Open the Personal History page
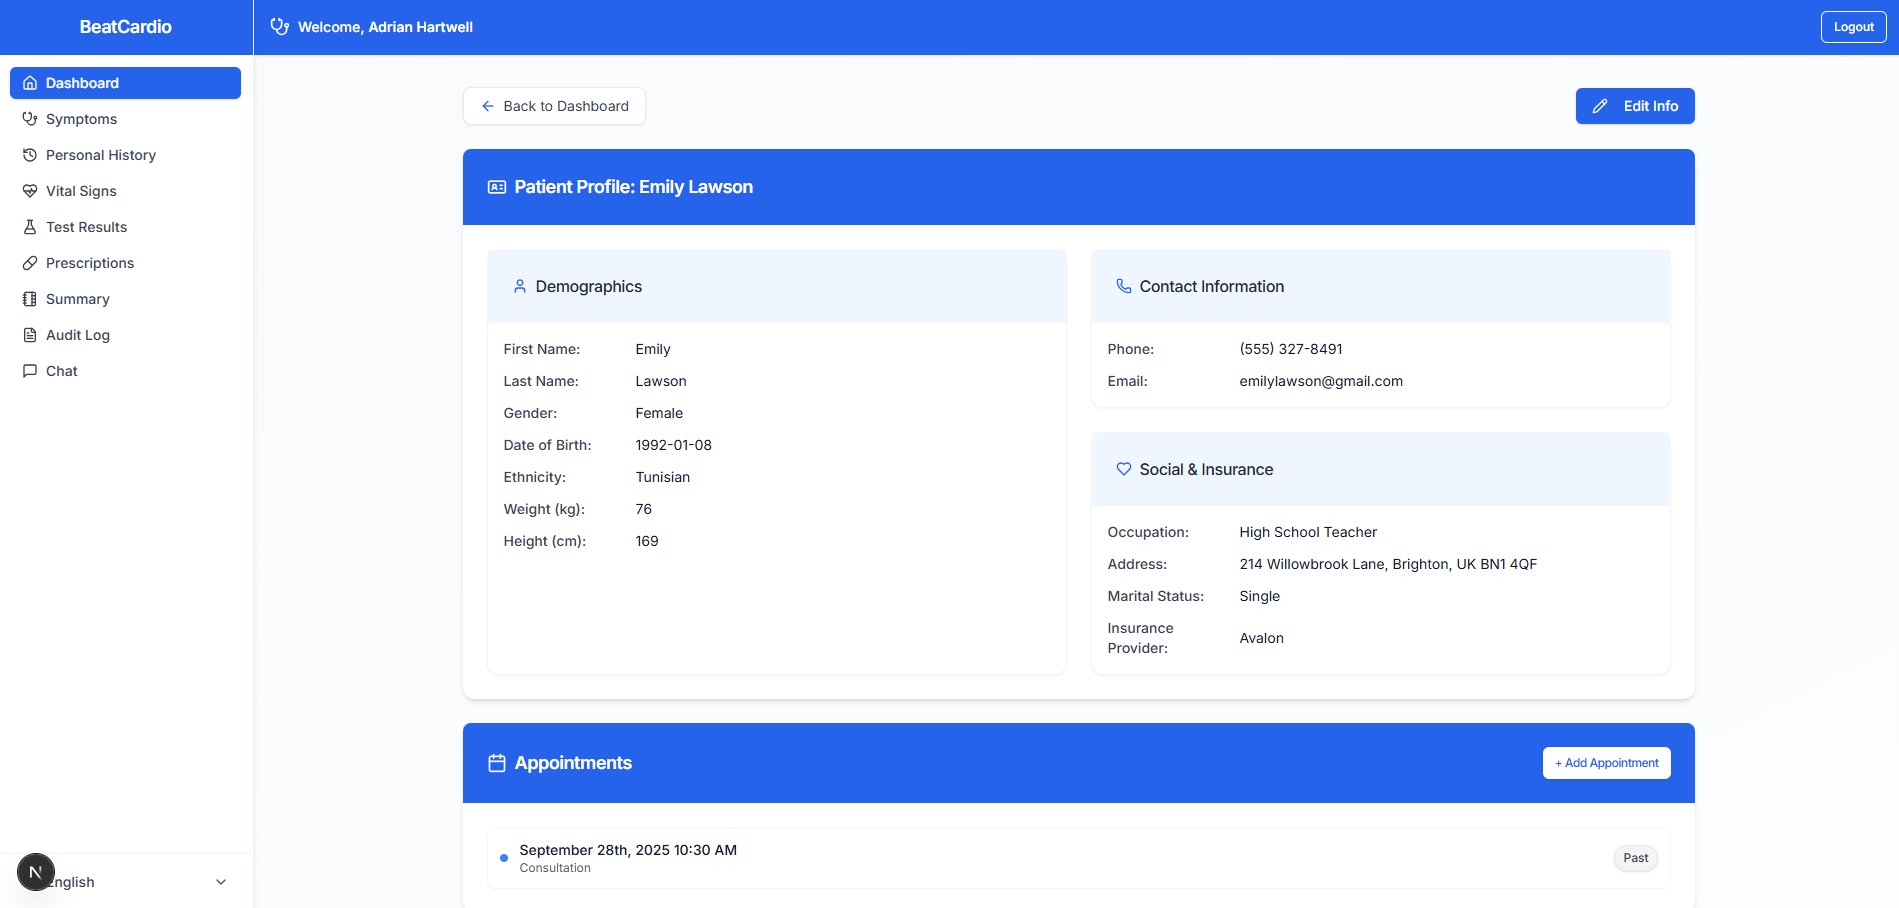The height and width of the screenshot is (908, 1899). tap(100, 154)
